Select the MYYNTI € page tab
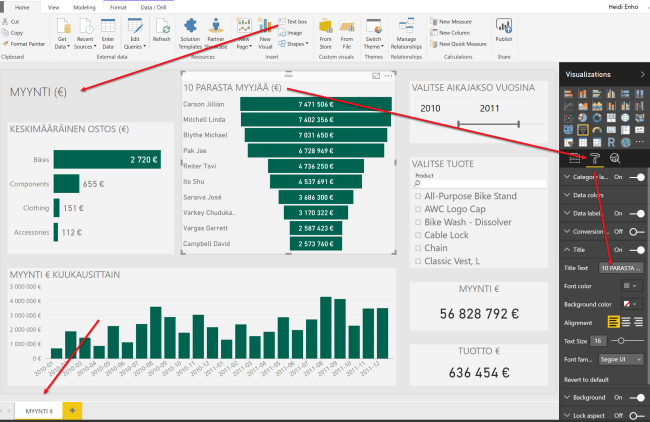Screen dimensions: 650x422 [x=39, y=411]
